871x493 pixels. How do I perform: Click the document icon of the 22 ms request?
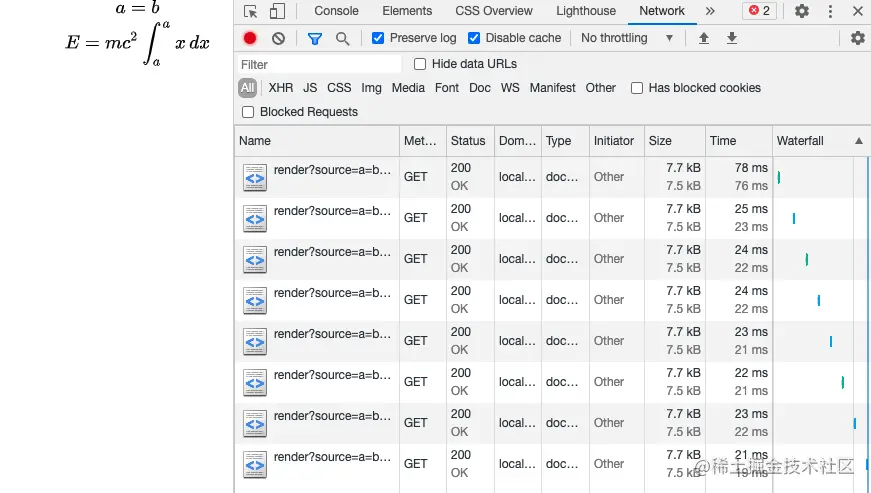[x=254, y=383]
